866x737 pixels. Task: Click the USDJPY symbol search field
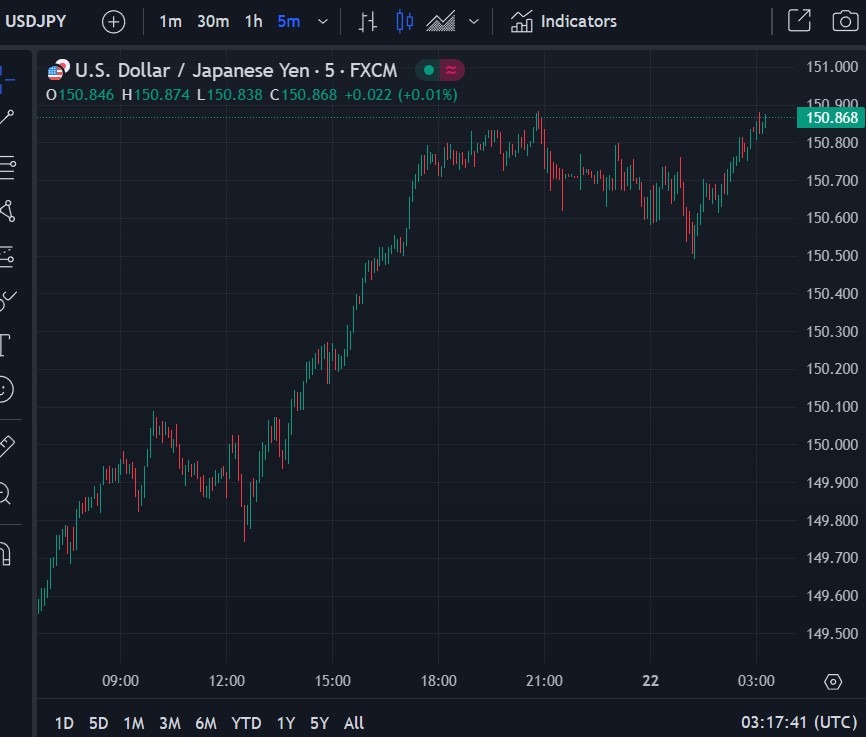(x=35, y=22)
